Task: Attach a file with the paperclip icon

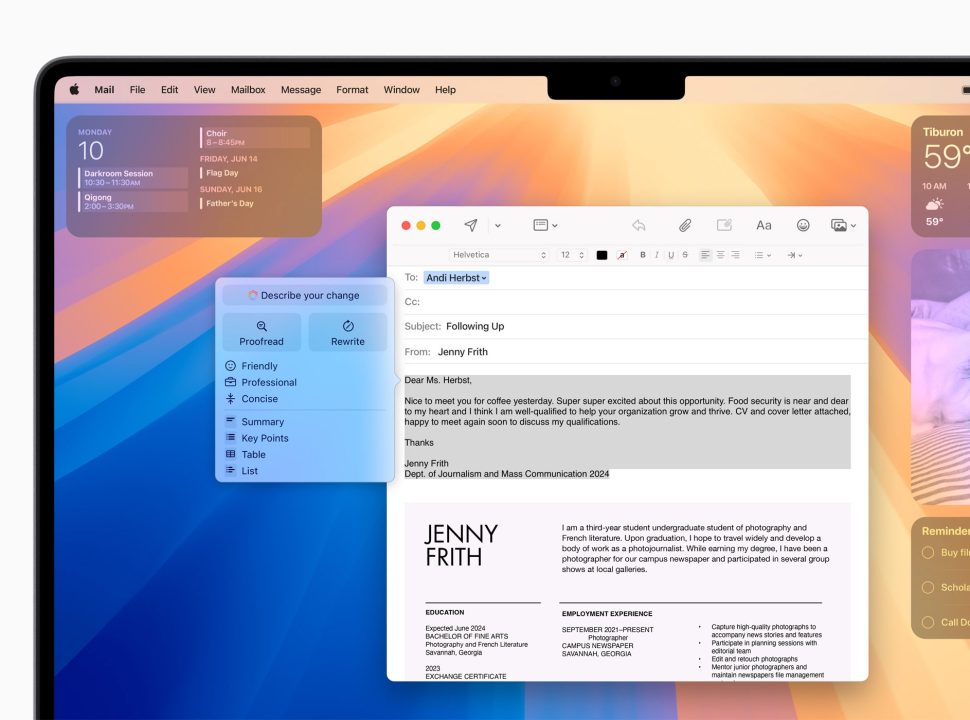Action: click(684, 225)
